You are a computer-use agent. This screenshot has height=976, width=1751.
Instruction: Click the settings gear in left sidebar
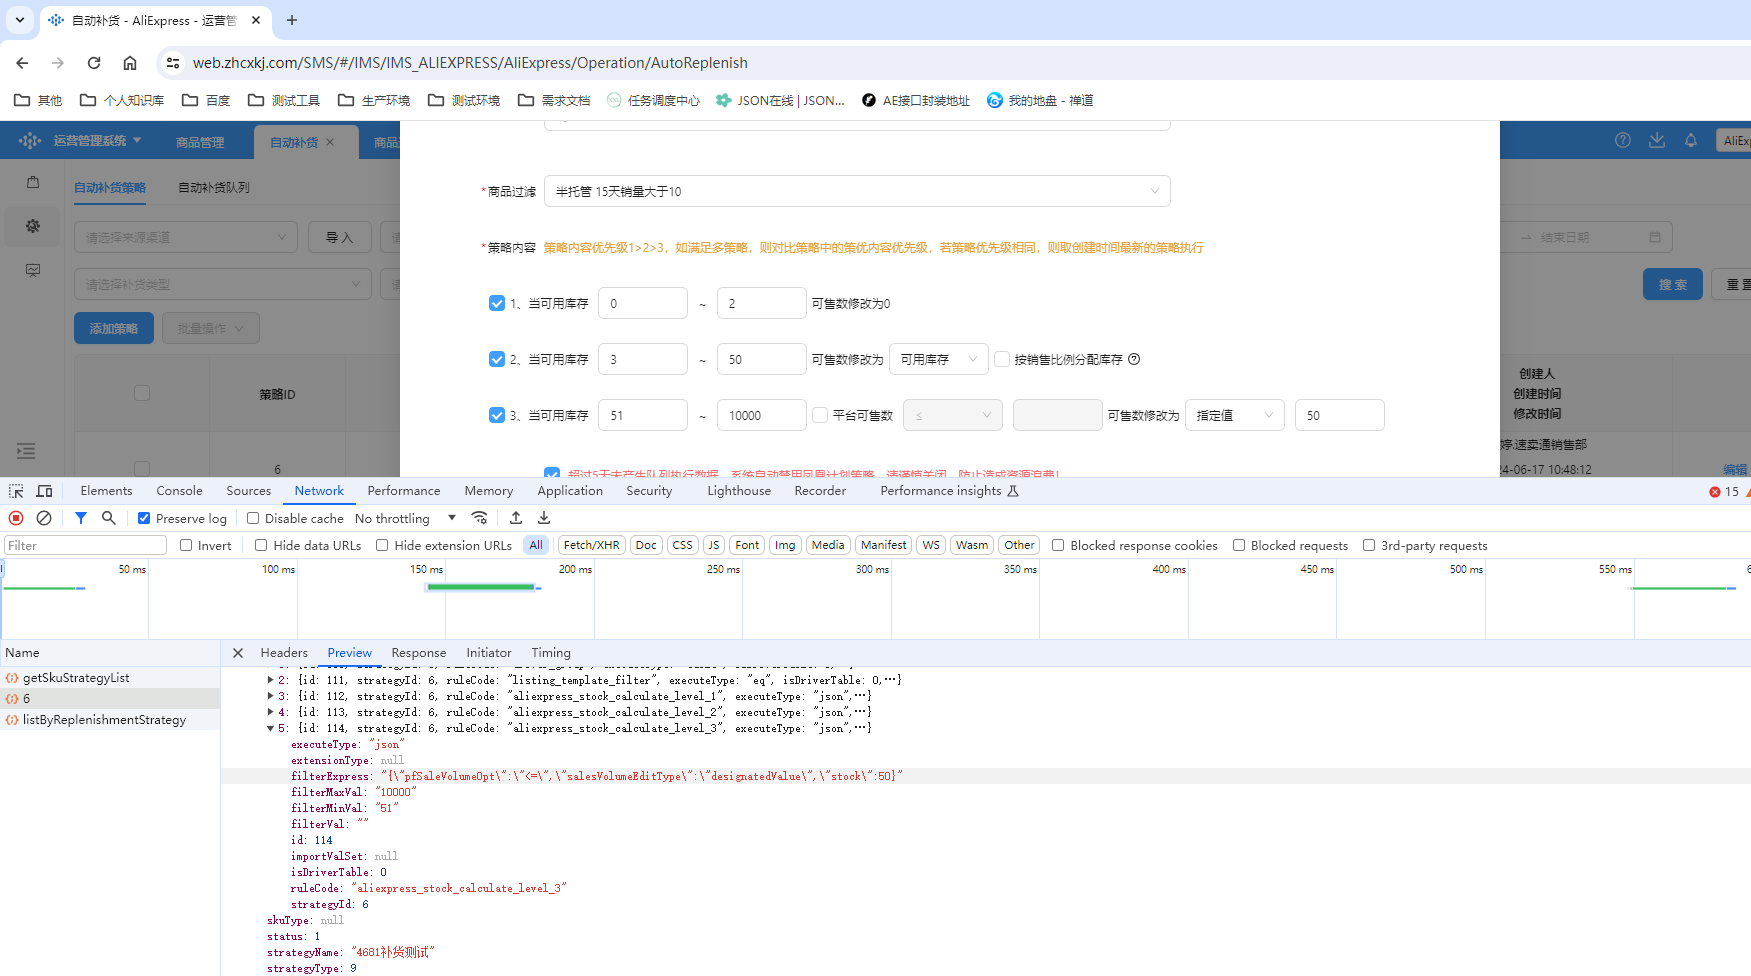[33, 226]
